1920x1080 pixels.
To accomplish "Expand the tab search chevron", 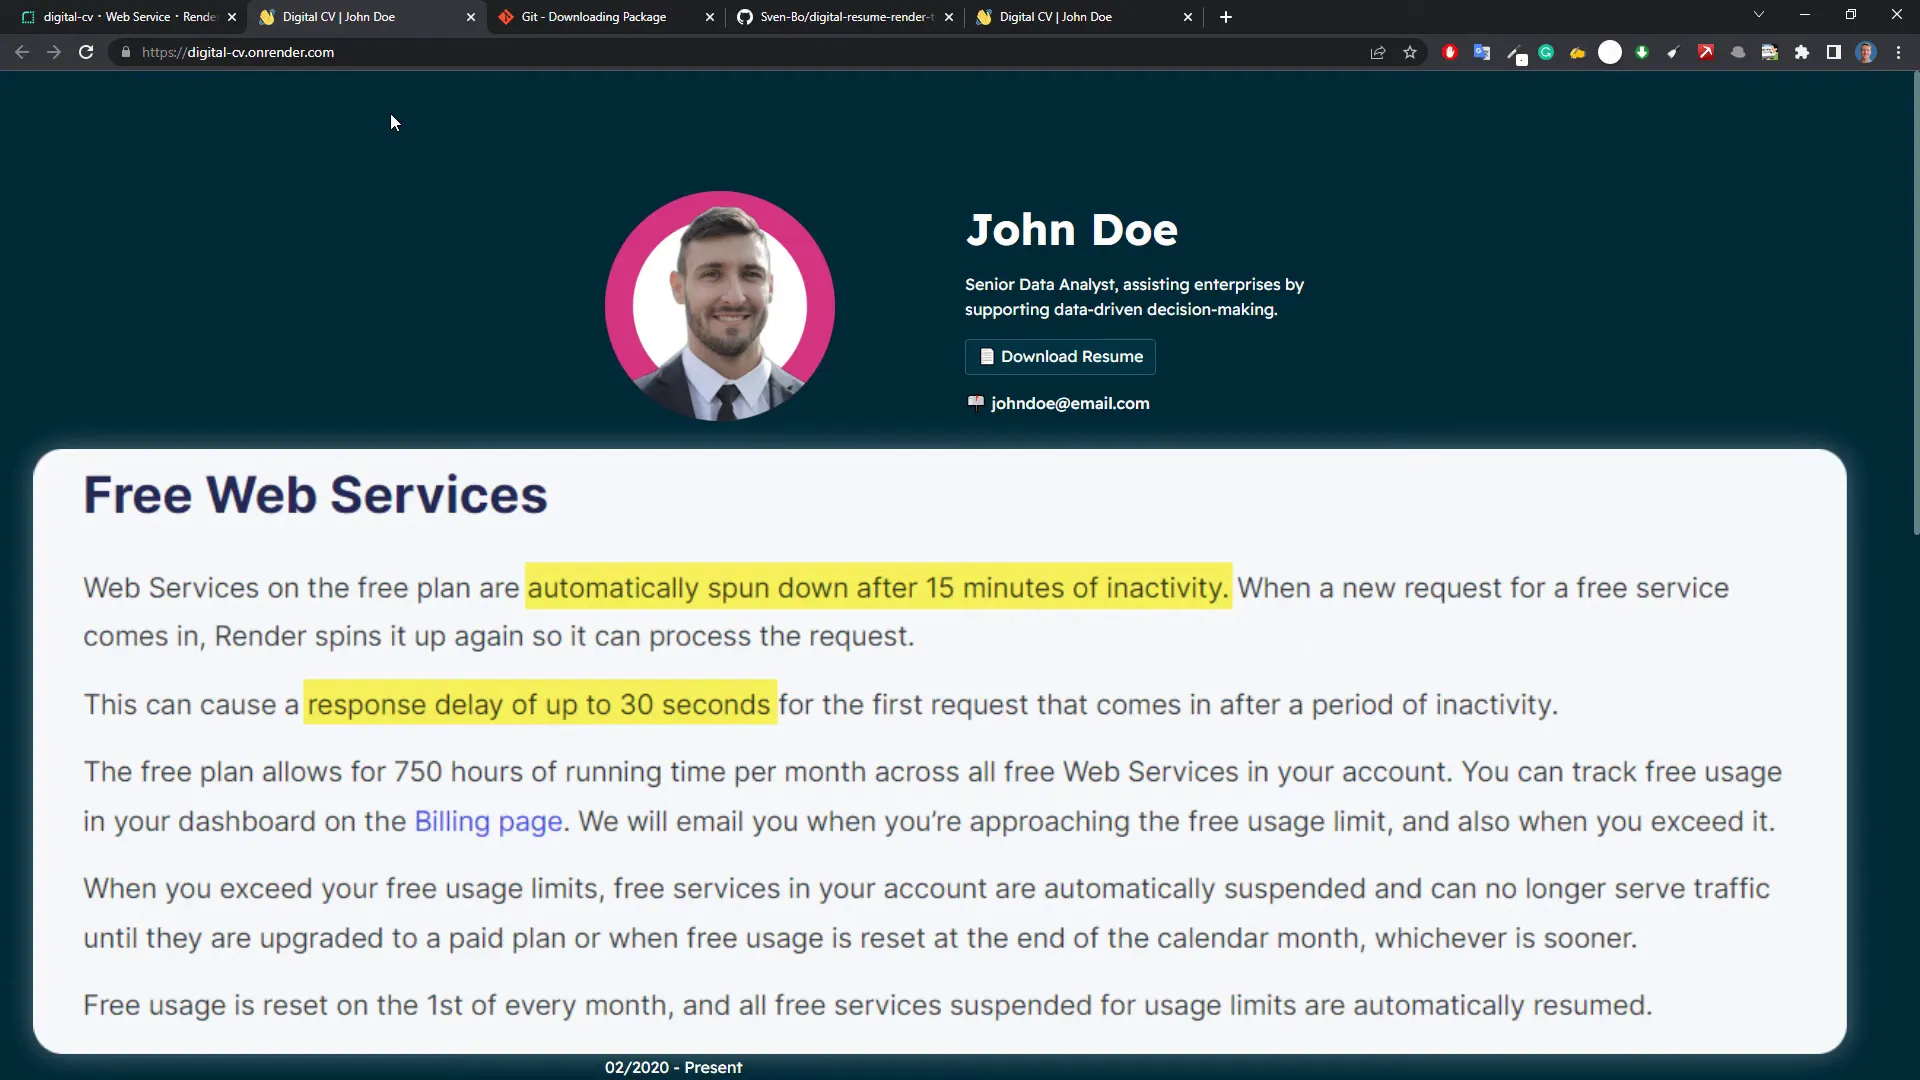I will (1759, 15).
